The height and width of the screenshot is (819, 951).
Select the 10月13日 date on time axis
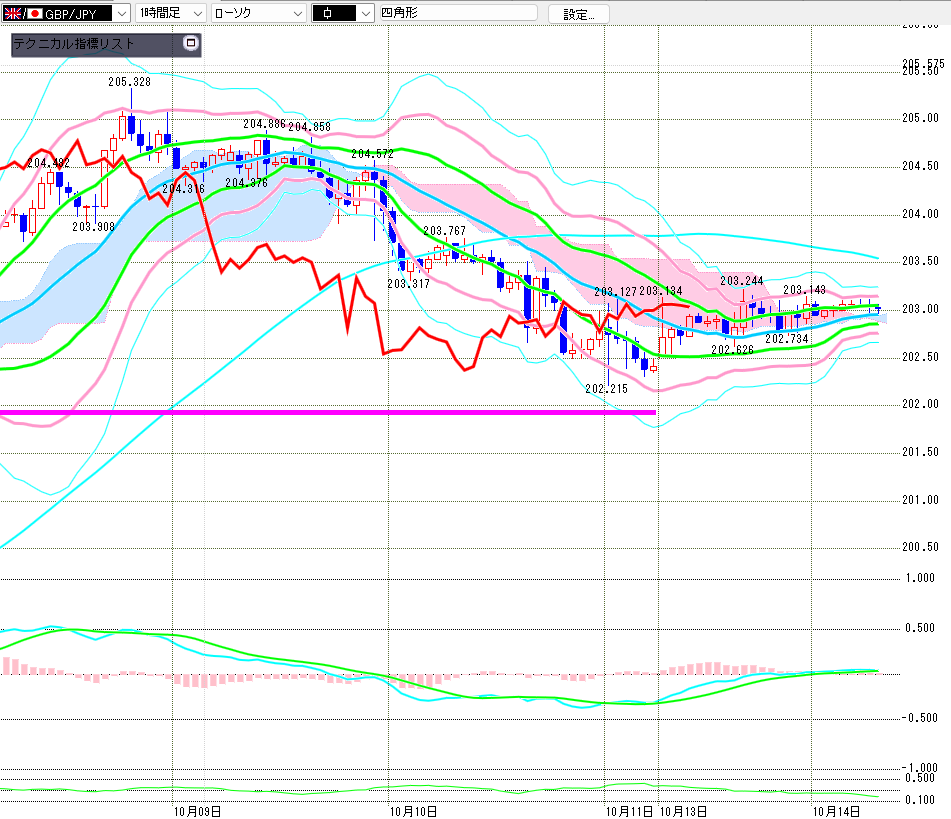pyautogui.click(x=684, y=809)
